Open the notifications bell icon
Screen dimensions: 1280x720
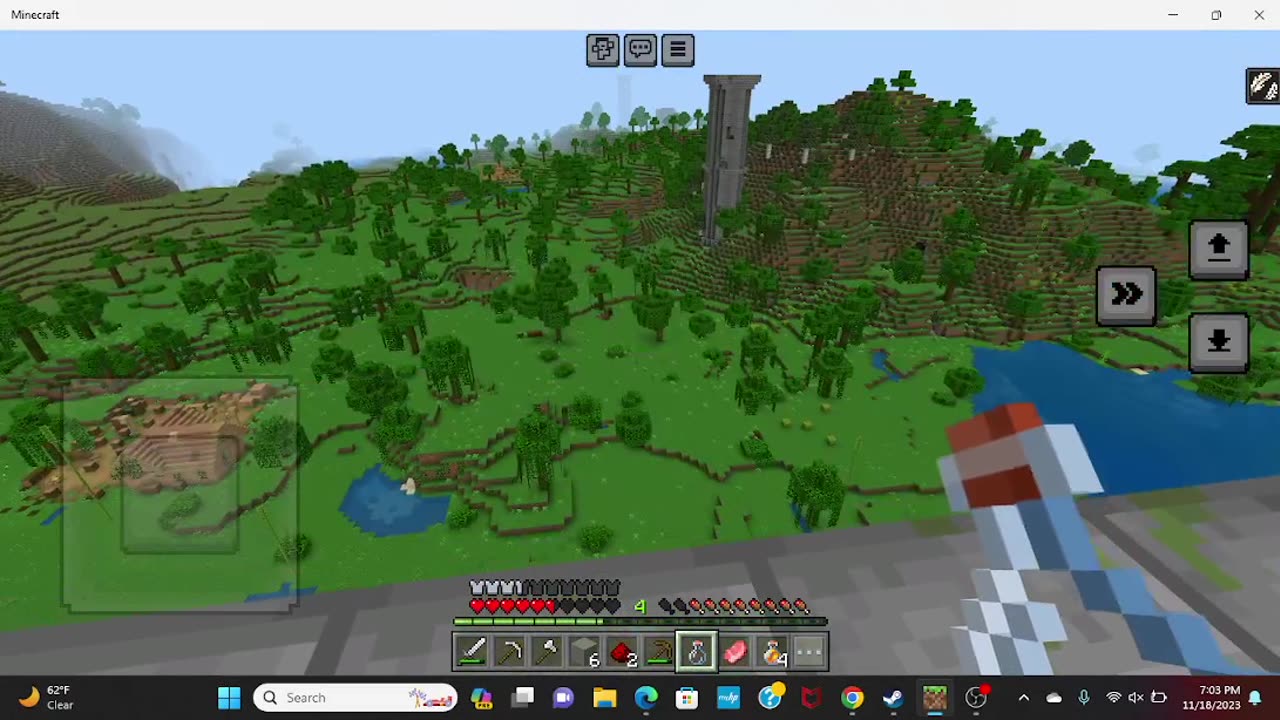[x=1255, y=698]
